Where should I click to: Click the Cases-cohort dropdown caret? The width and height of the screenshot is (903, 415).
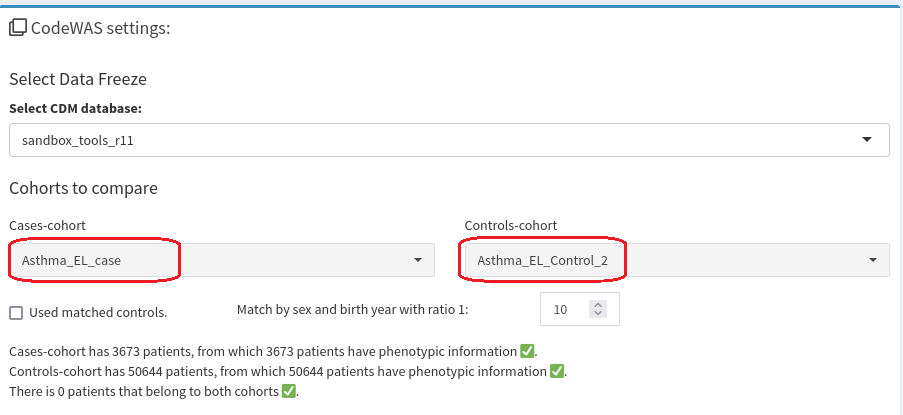[418, 260]
